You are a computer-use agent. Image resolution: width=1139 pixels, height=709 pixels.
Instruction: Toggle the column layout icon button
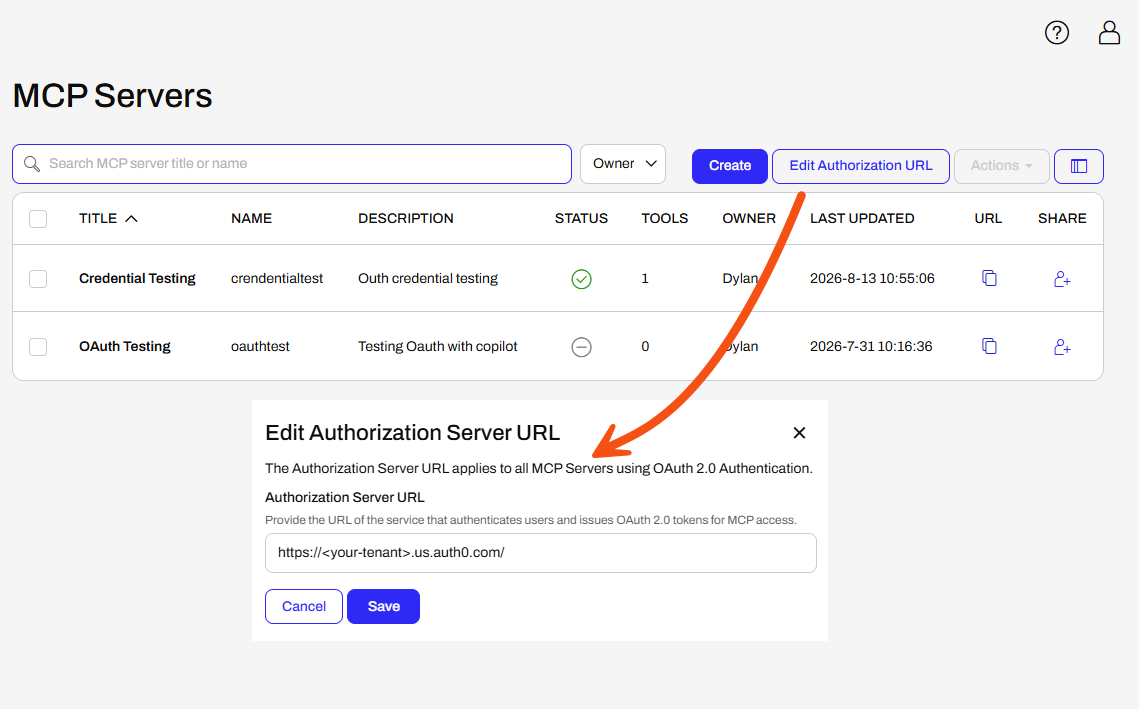1079,166
